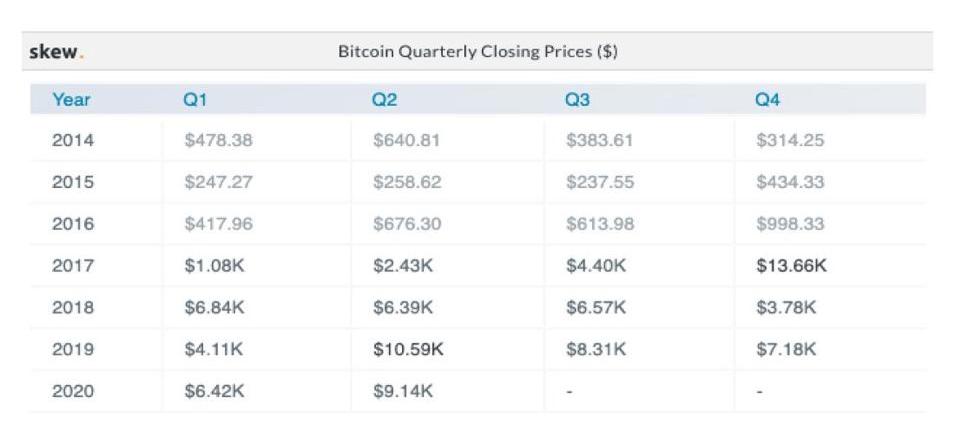Click the 2018 Q4 value $3.78K

tap(785, 307)
